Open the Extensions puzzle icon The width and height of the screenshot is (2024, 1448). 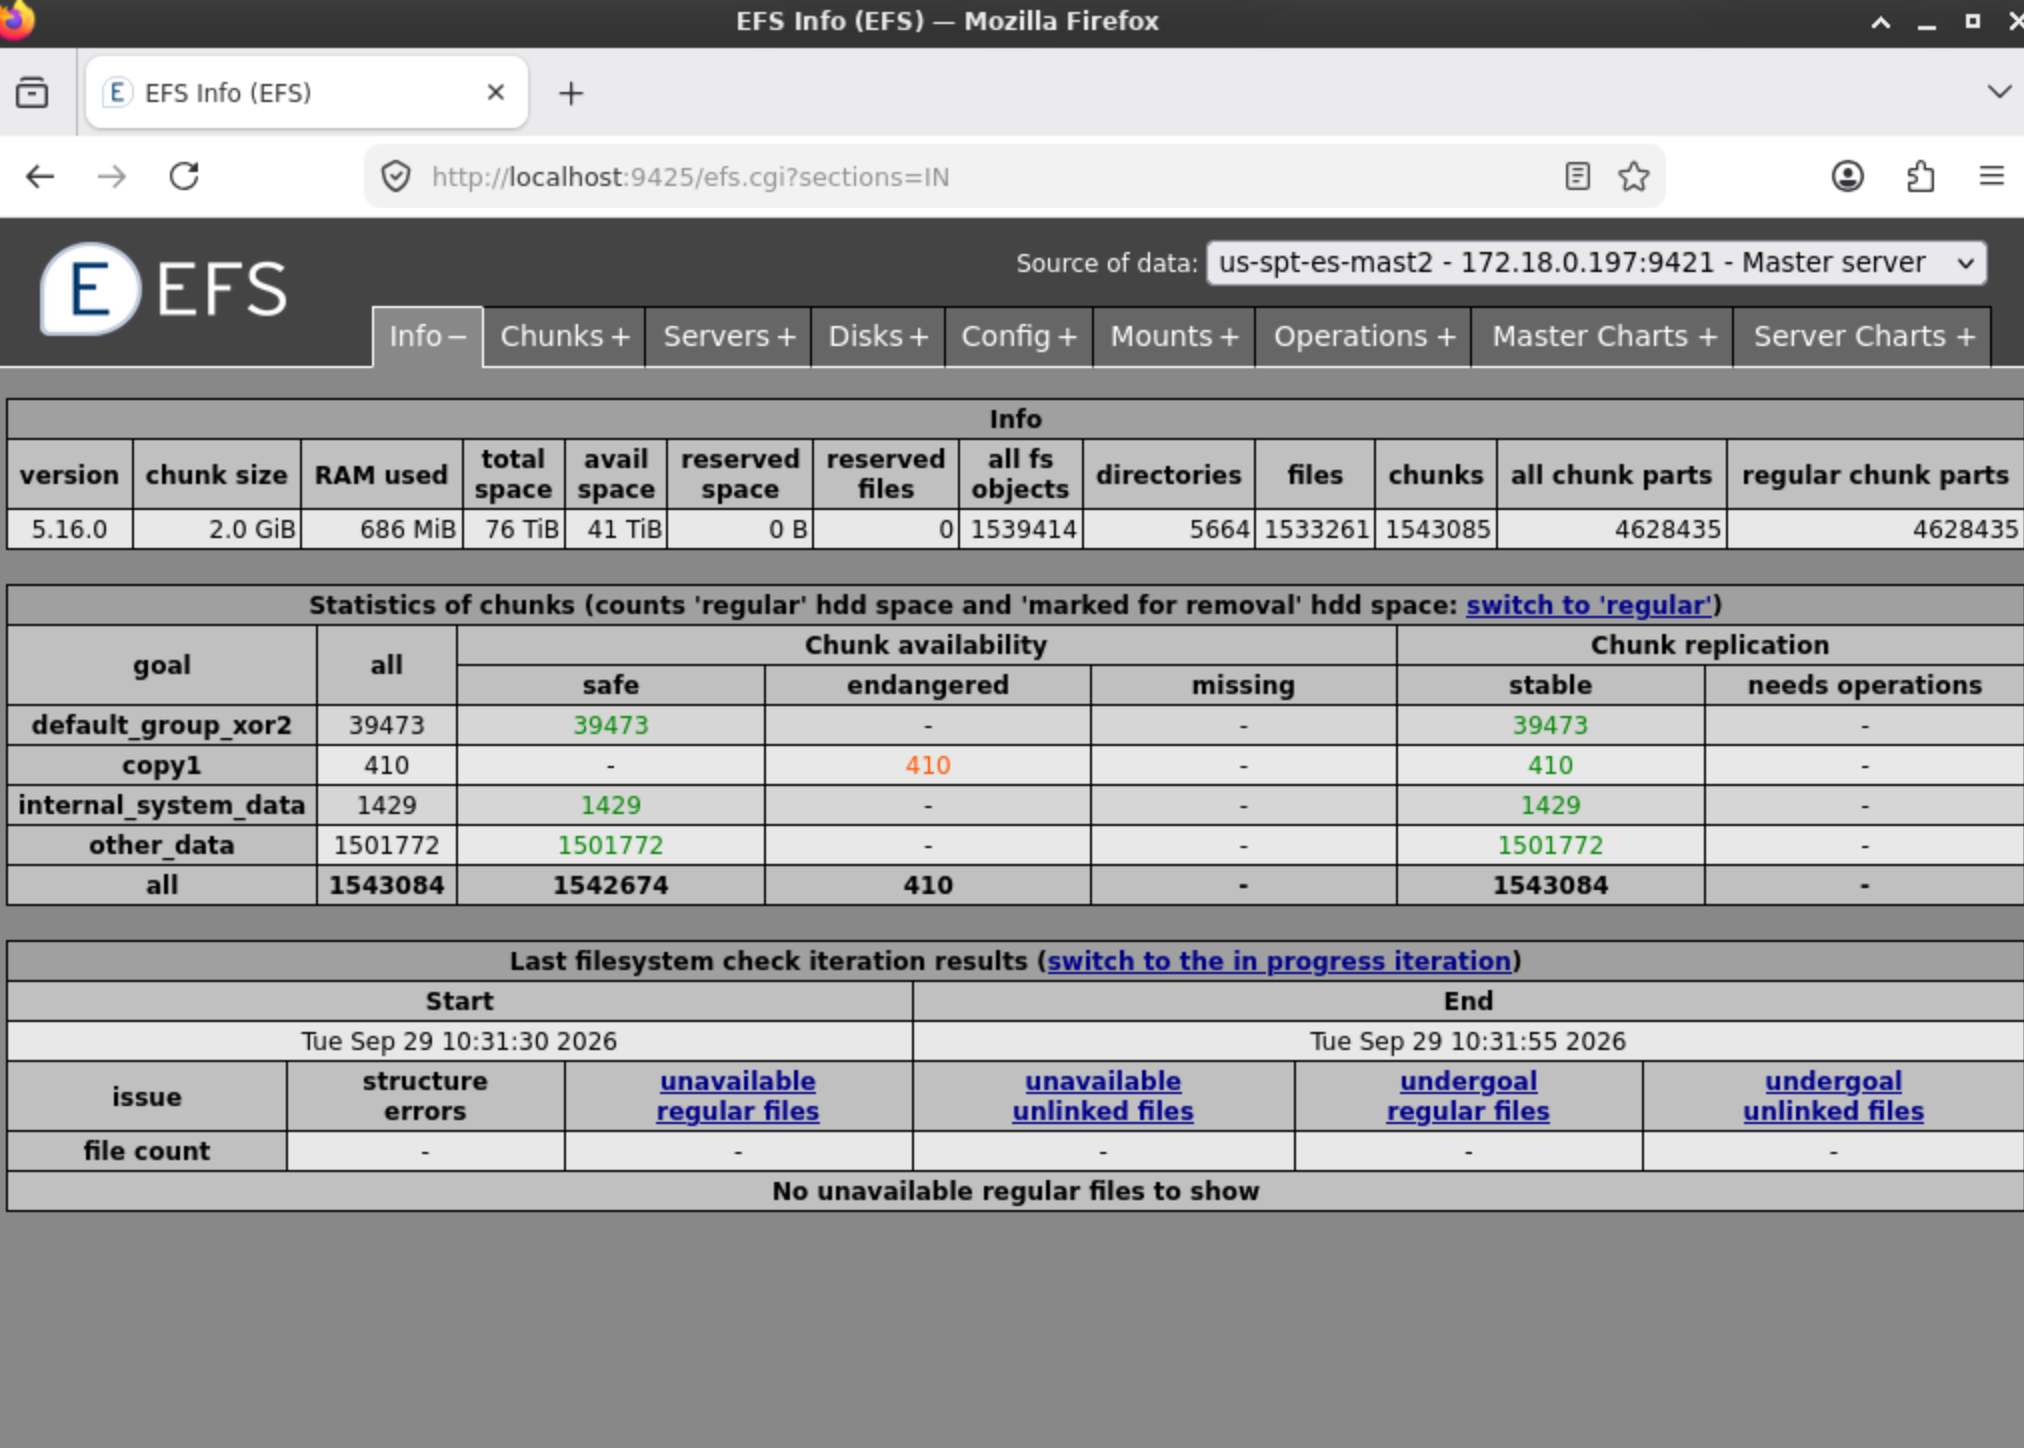tap(1920, 177)
